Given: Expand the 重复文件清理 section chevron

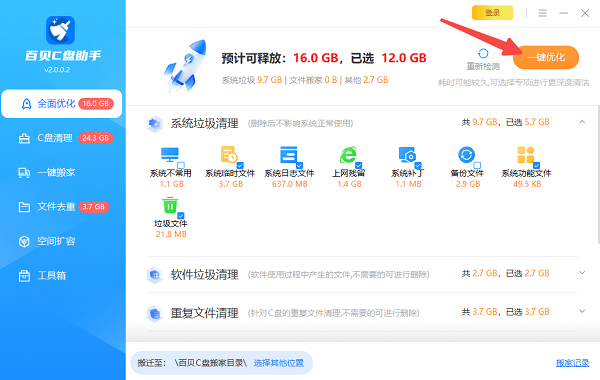Looking at the screenshot, I should click(582, 311).
